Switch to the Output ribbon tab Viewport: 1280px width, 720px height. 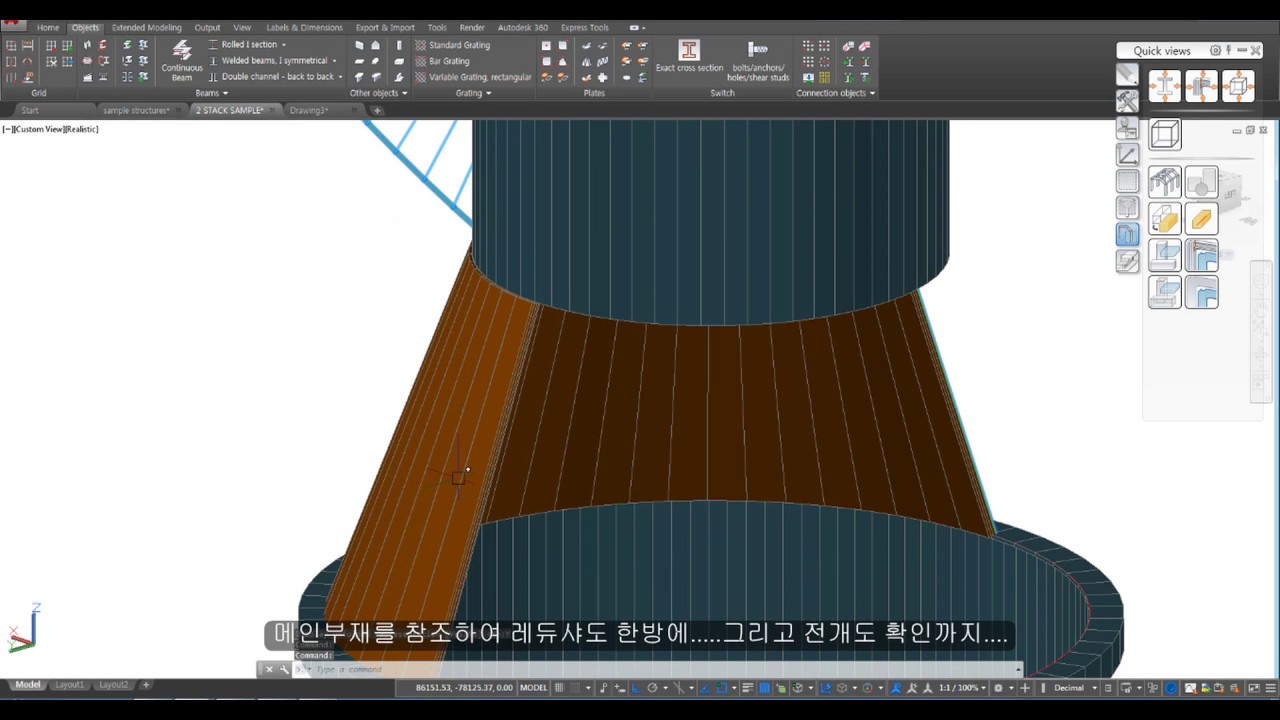(x=207, y=28)
